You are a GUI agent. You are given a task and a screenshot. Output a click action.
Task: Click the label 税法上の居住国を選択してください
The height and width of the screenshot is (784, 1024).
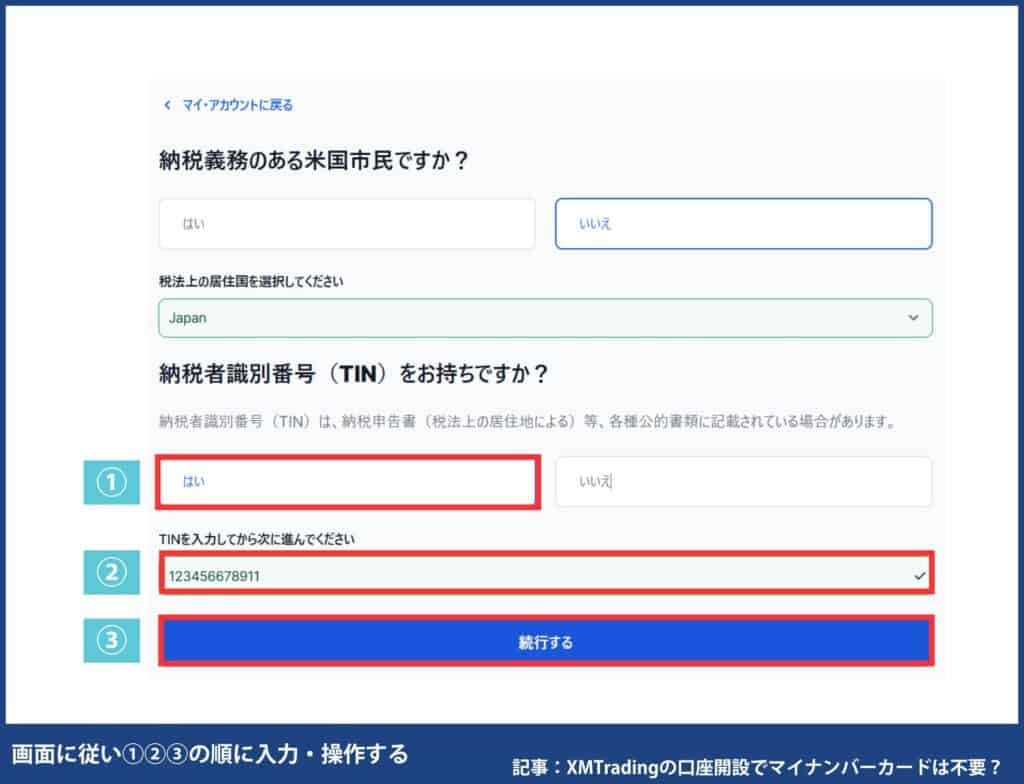click(x=251, y=282)
